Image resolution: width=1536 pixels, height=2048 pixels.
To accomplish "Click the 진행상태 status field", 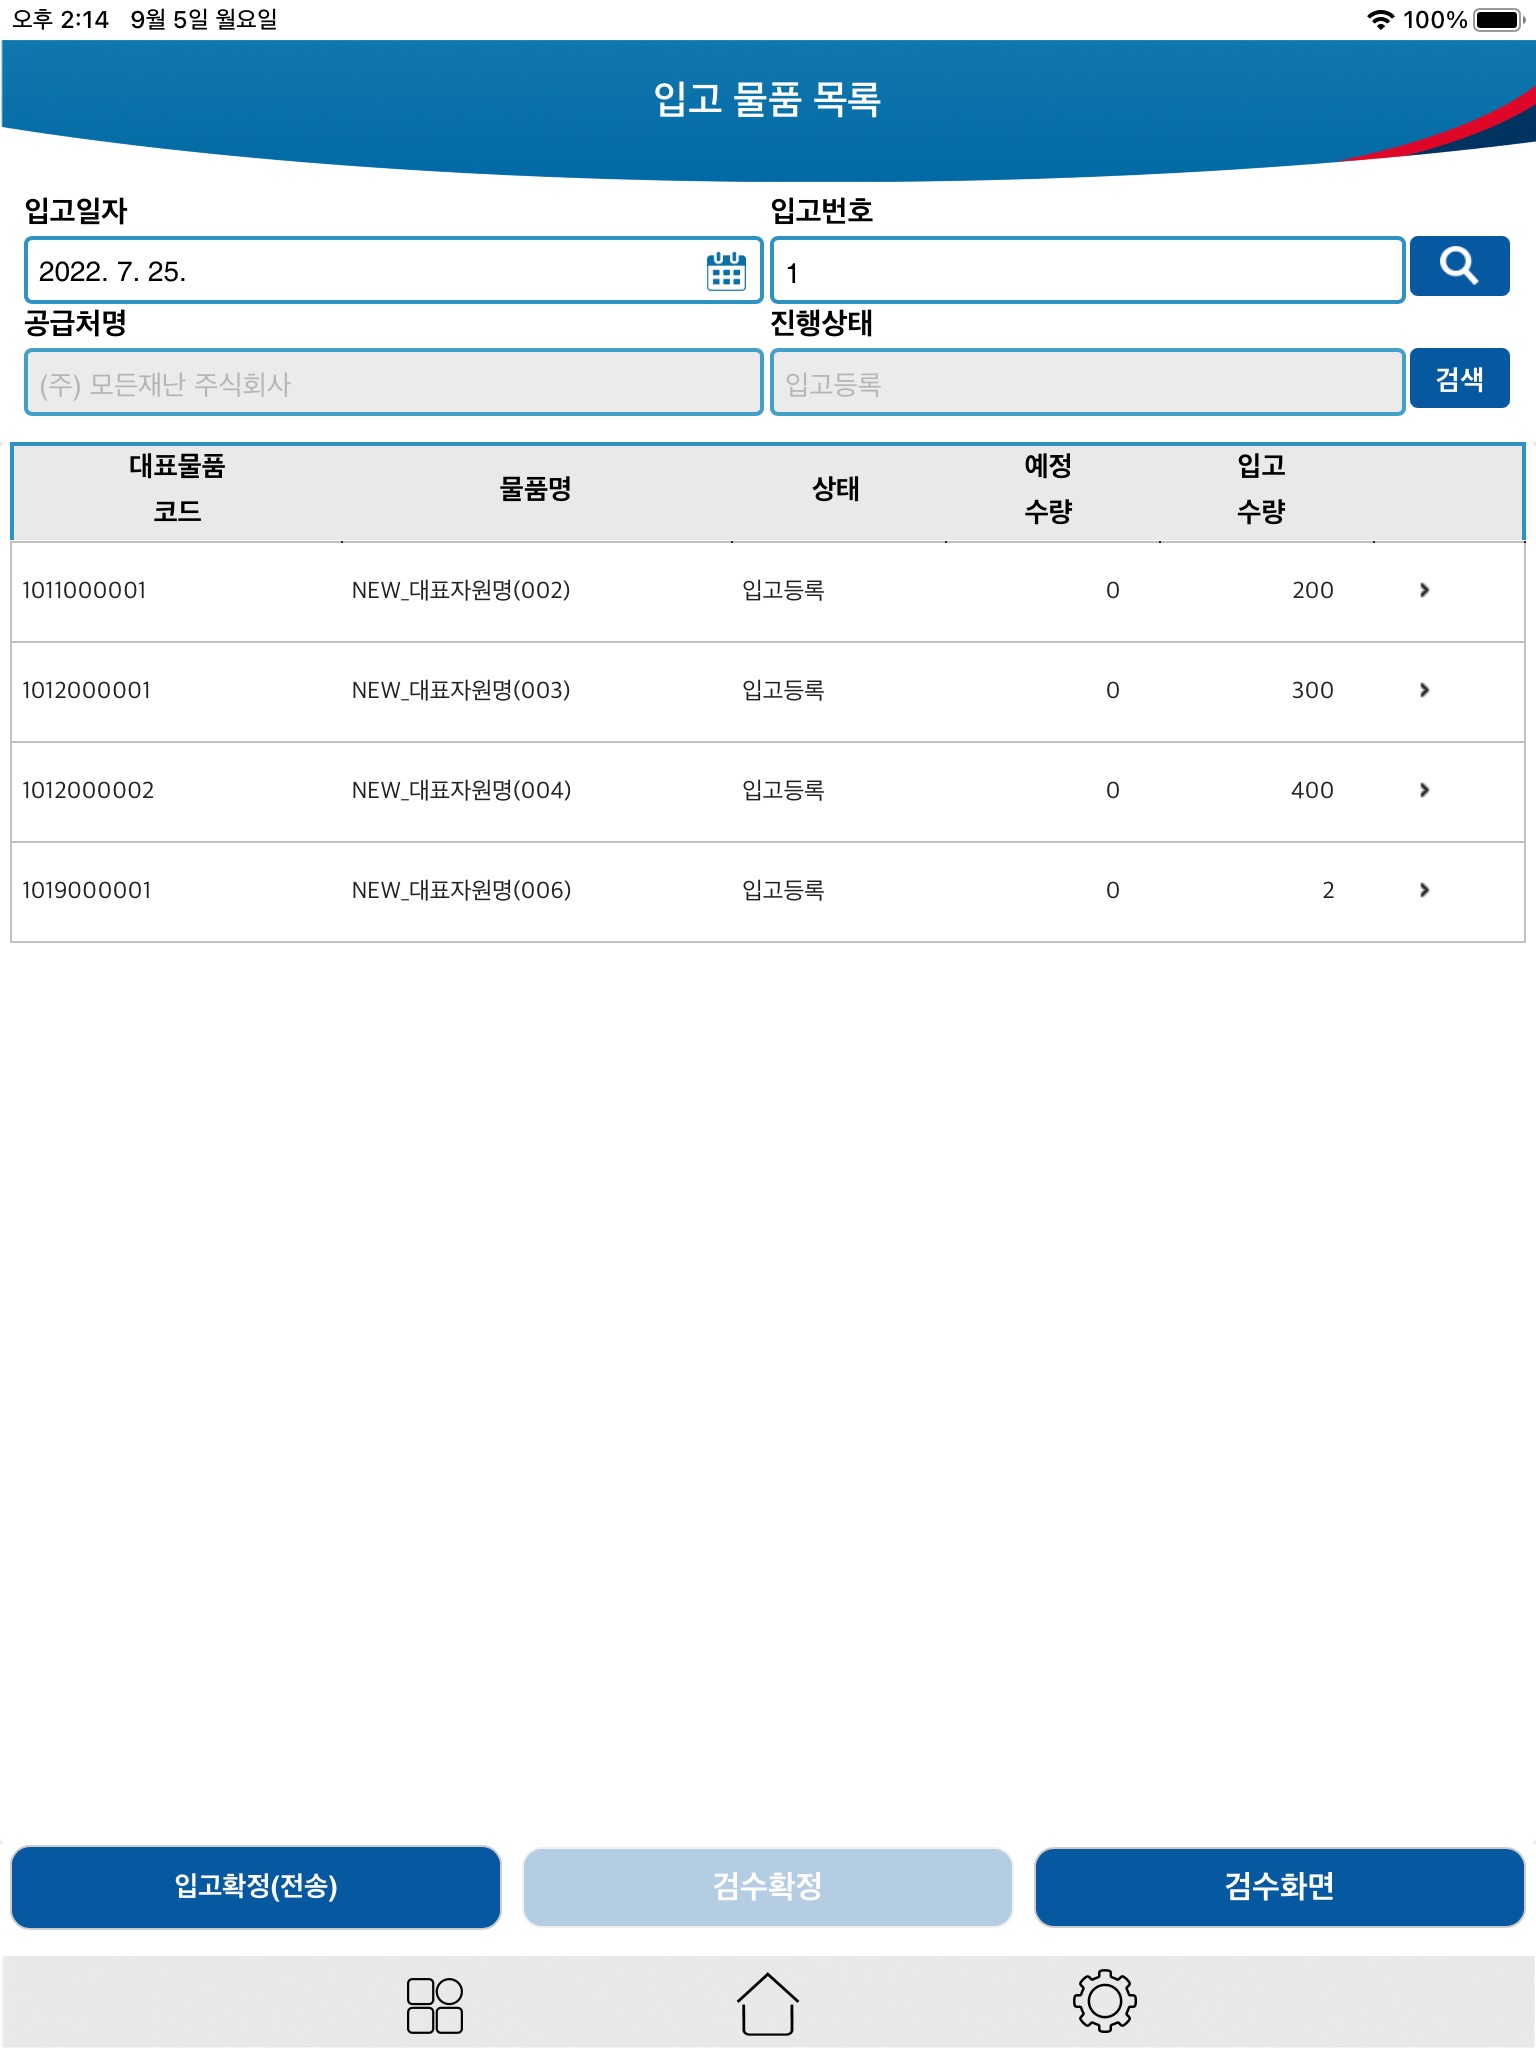I will [1087, 382].
